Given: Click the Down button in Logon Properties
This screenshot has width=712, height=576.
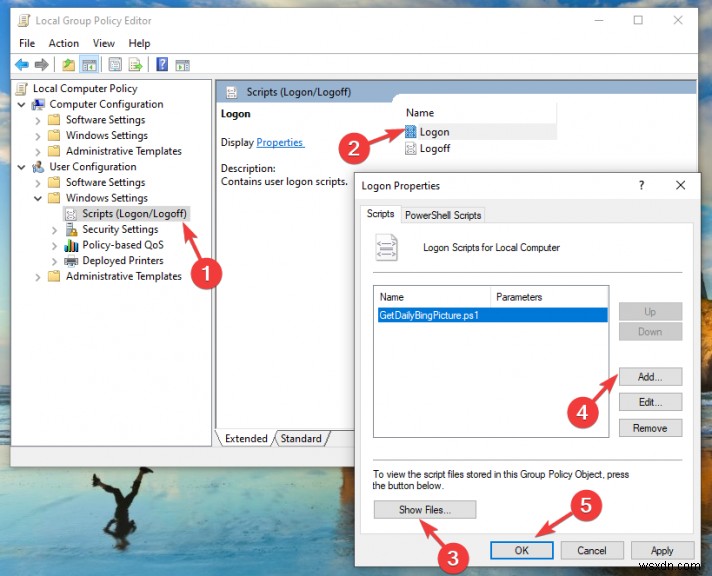Looking at the screenshot, I should click(650, 332).
